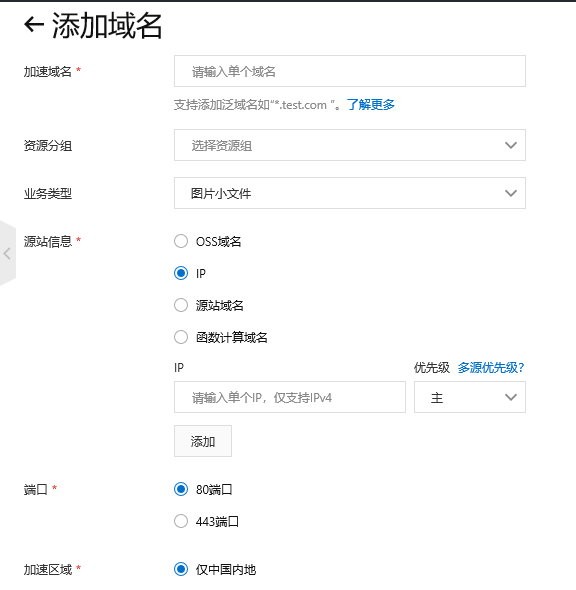The height and width of the screenshot is (590, 576).
Task: Expand the left sidebar collapse handle
Action: 8,253
